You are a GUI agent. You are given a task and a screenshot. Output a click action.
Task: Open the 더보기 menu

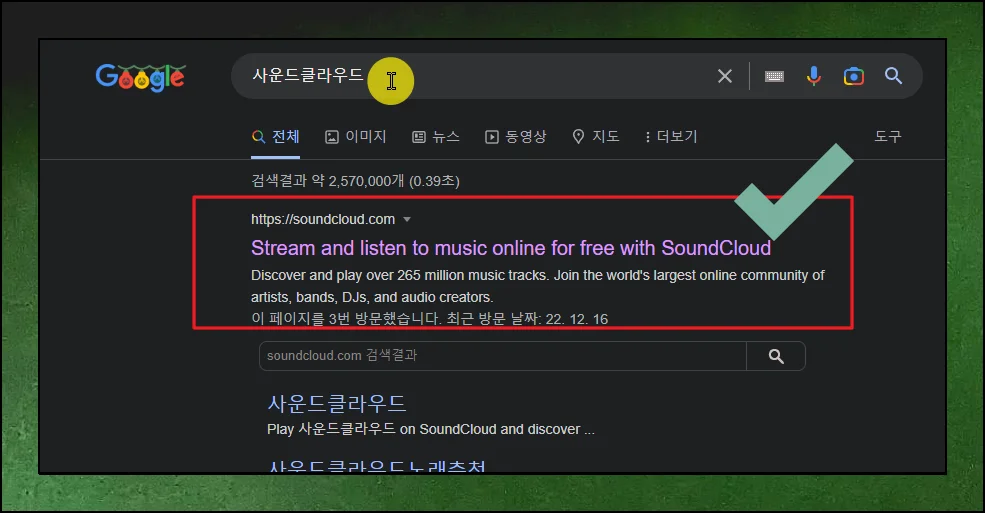(x=671, y=136)
